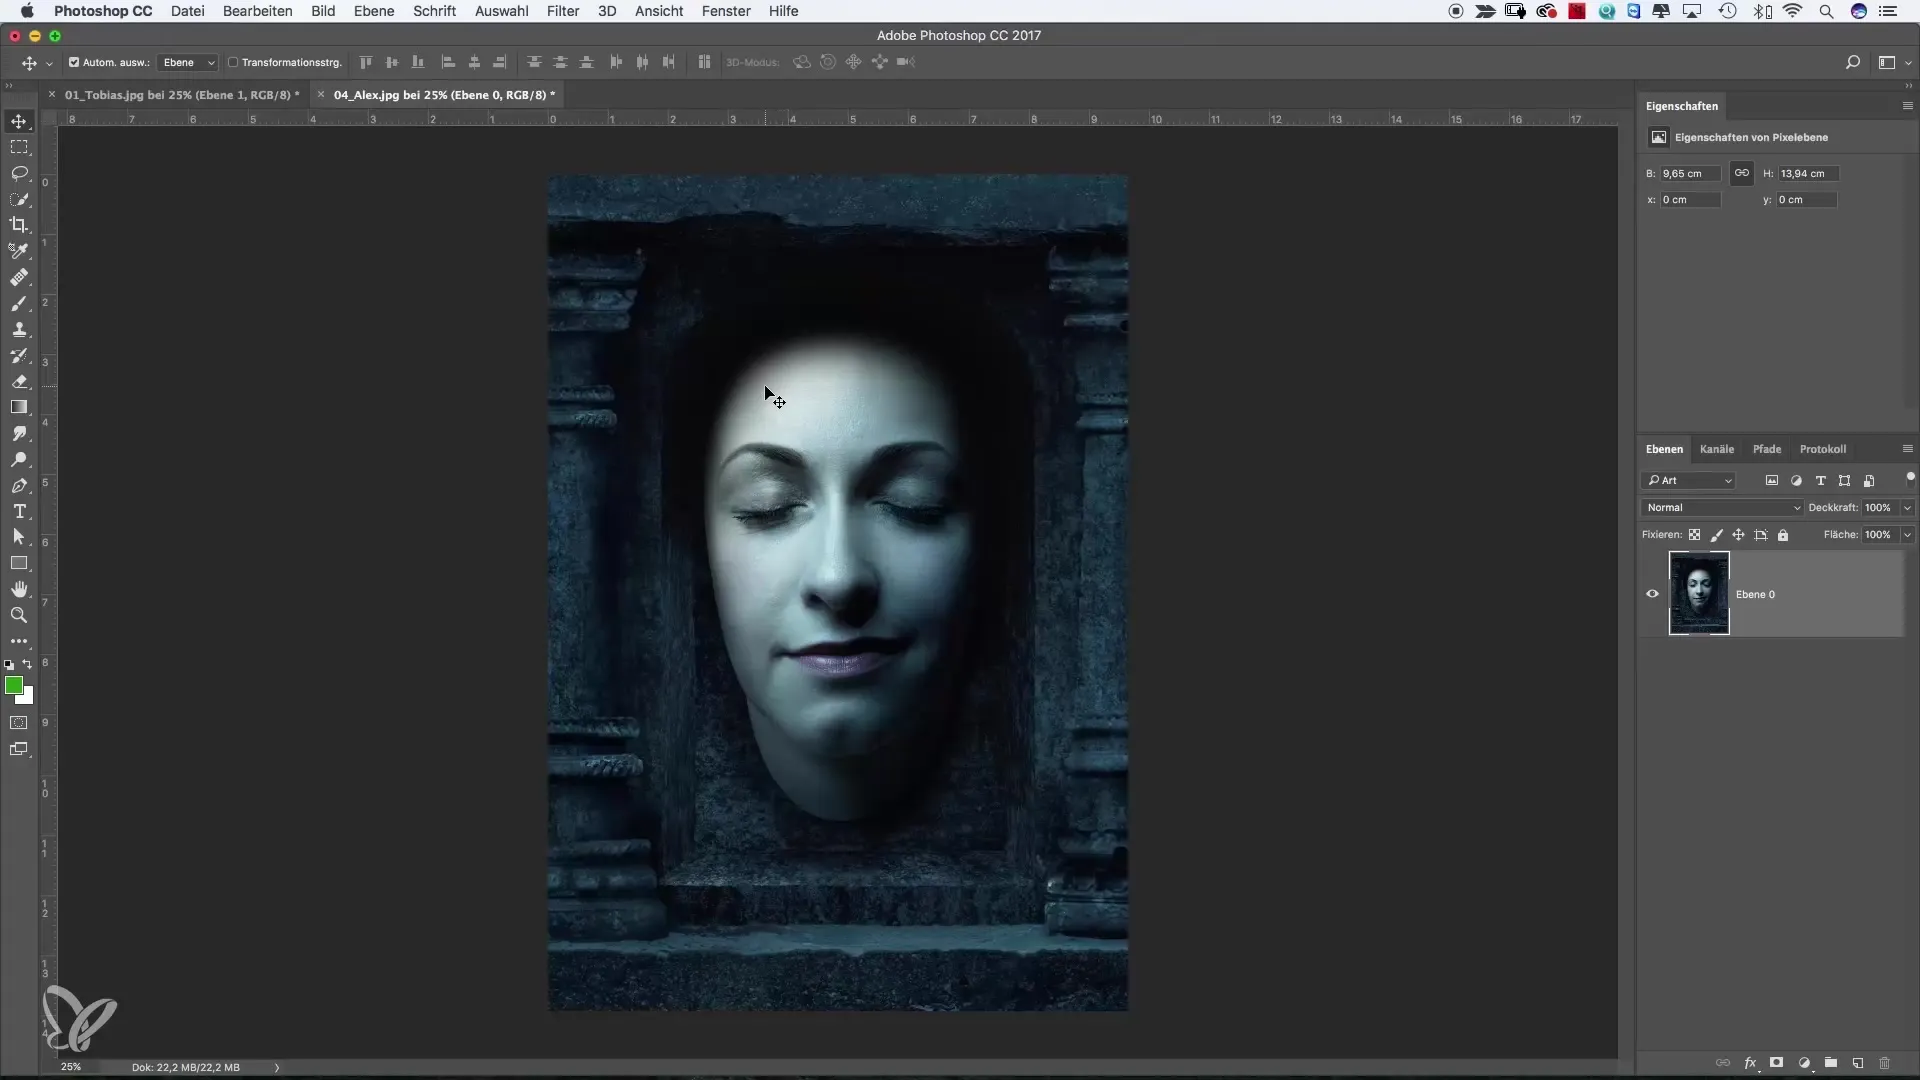Select the Dodge tool

[x=19, y=459]
